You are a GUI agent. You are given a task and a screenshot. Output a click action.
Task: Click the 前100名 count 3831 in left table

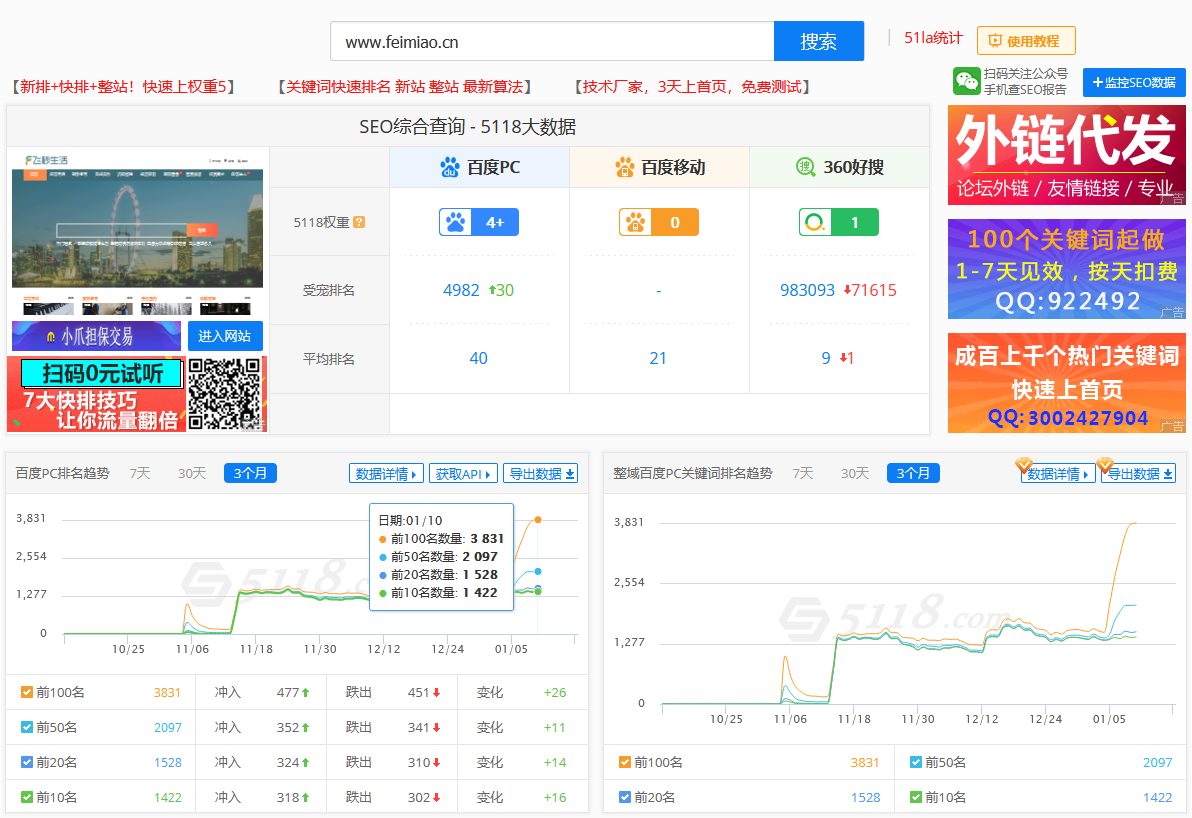pos(167,693)
